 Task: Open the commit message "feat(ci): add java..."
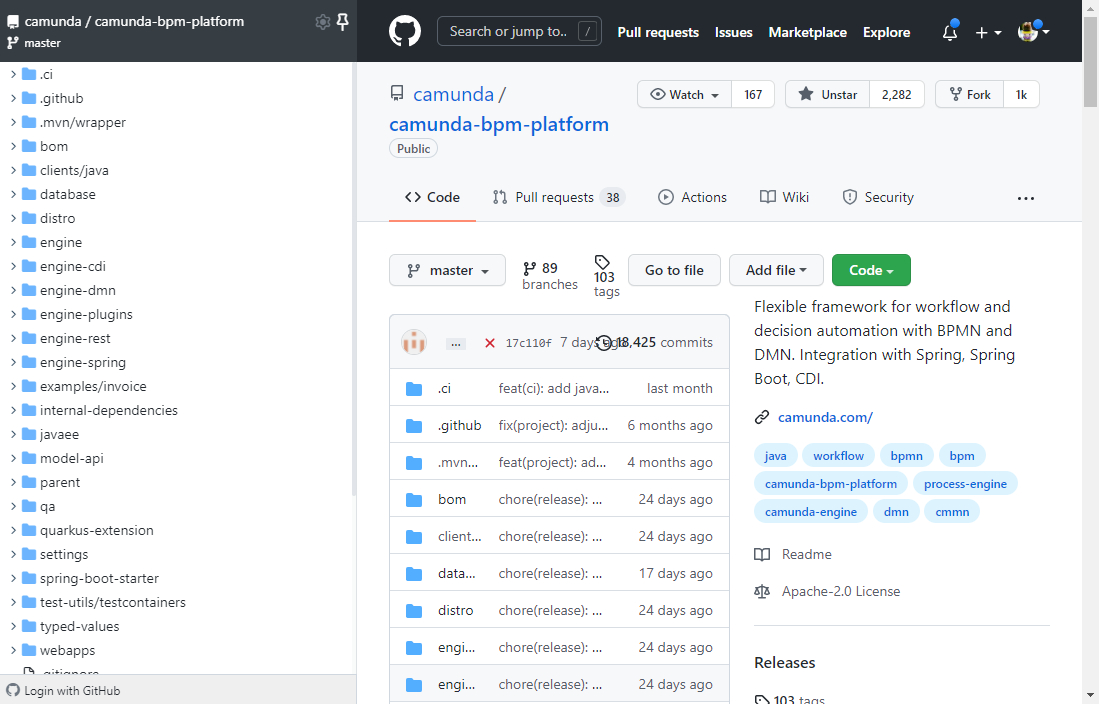pyautogui.click(x=554, y=388)
